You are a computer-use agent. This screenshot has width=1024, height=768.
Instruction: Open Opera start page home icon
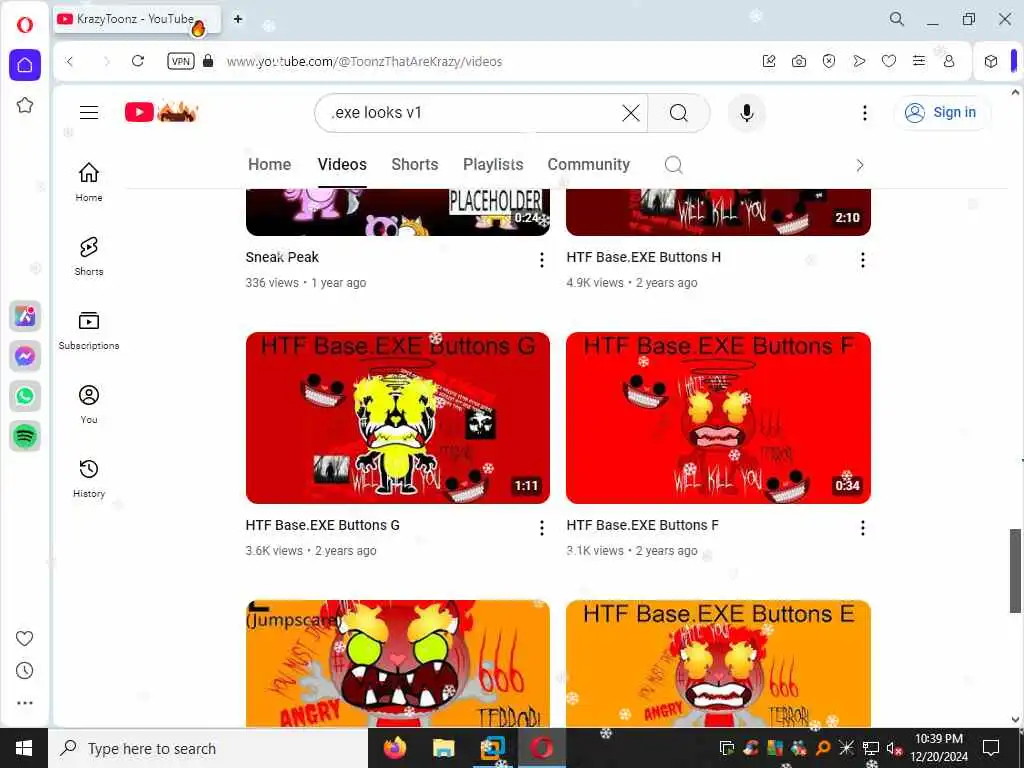[x=25, y=65]
